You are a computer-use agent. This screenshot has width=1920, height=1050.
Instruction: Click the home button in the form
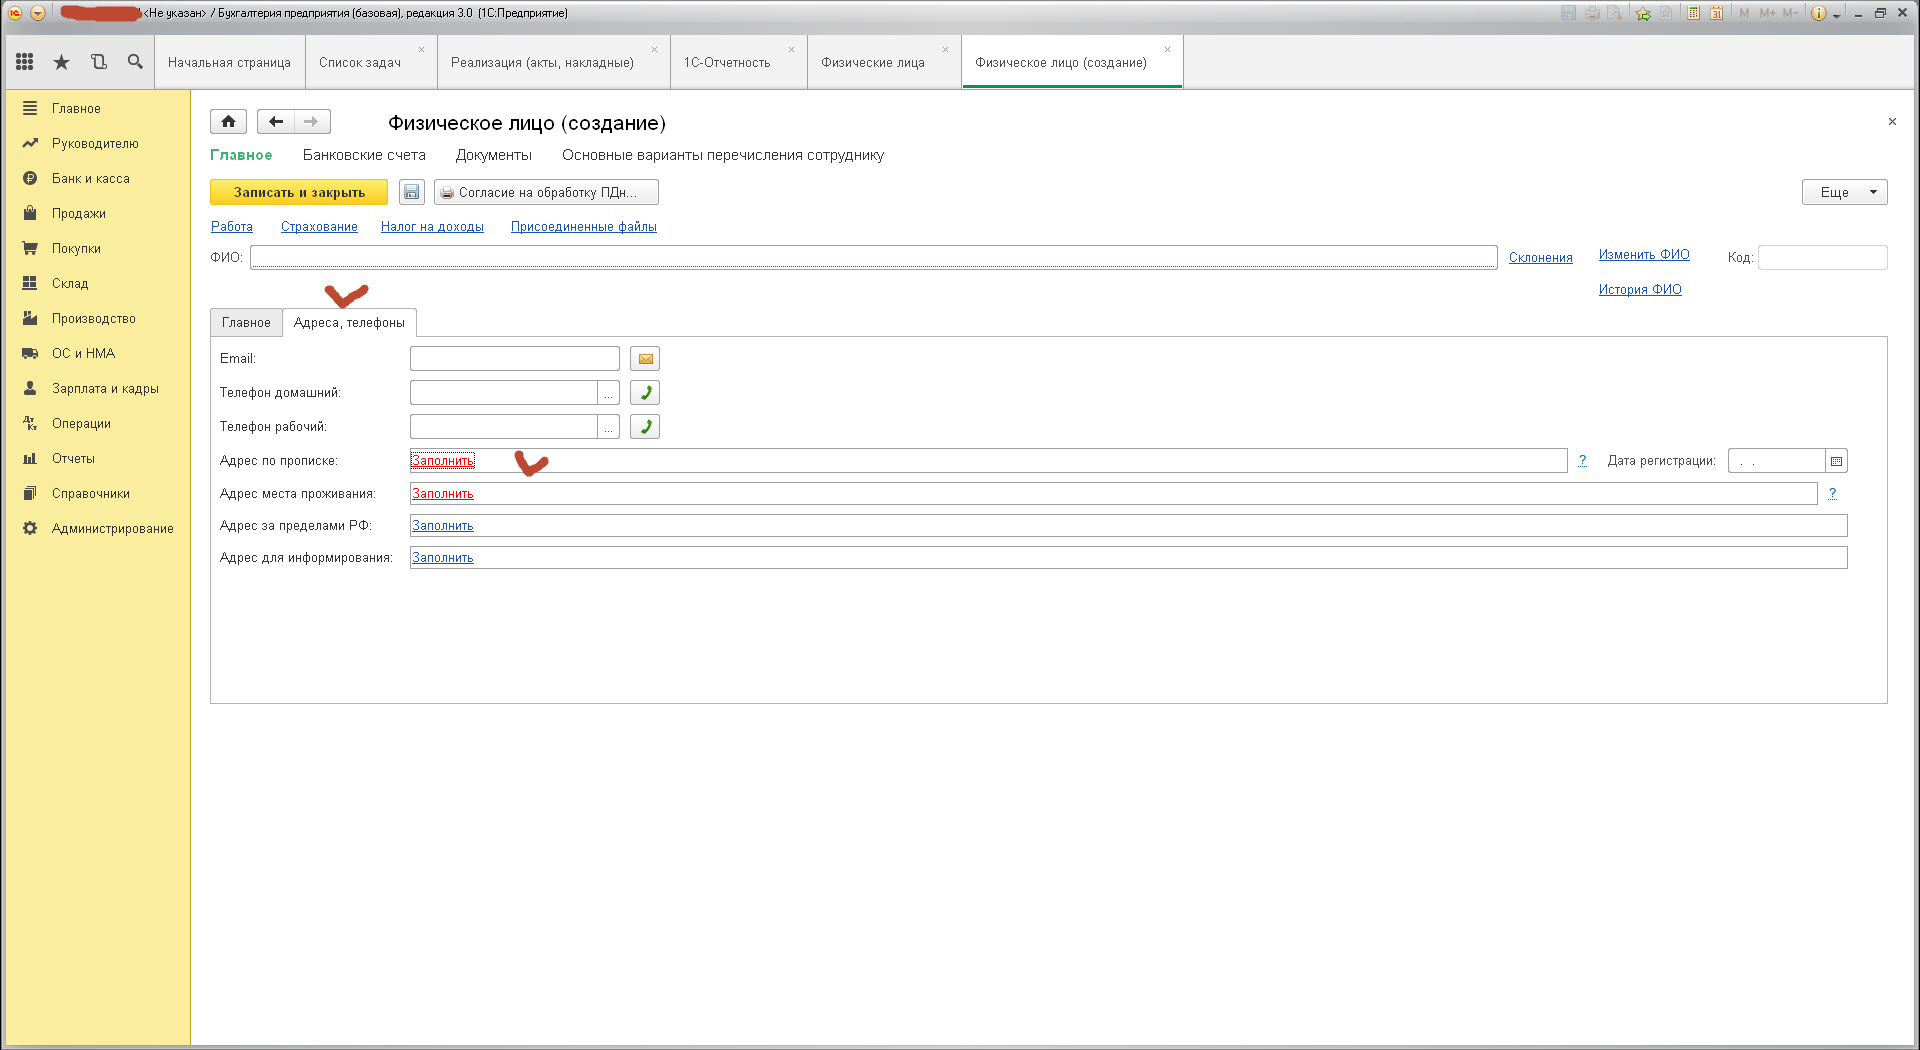(x=228, y=122)
